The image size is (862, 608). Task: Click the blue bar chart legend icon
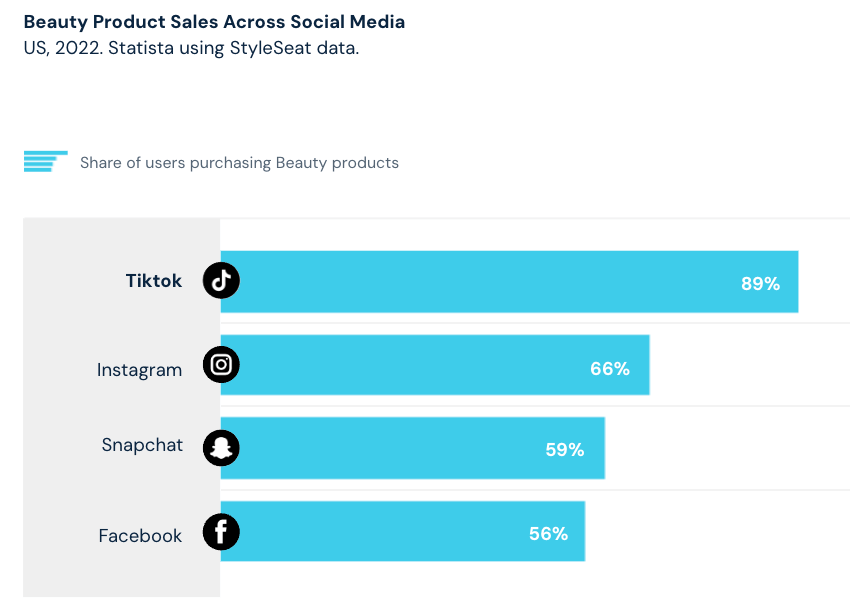(x=46, y=162)
